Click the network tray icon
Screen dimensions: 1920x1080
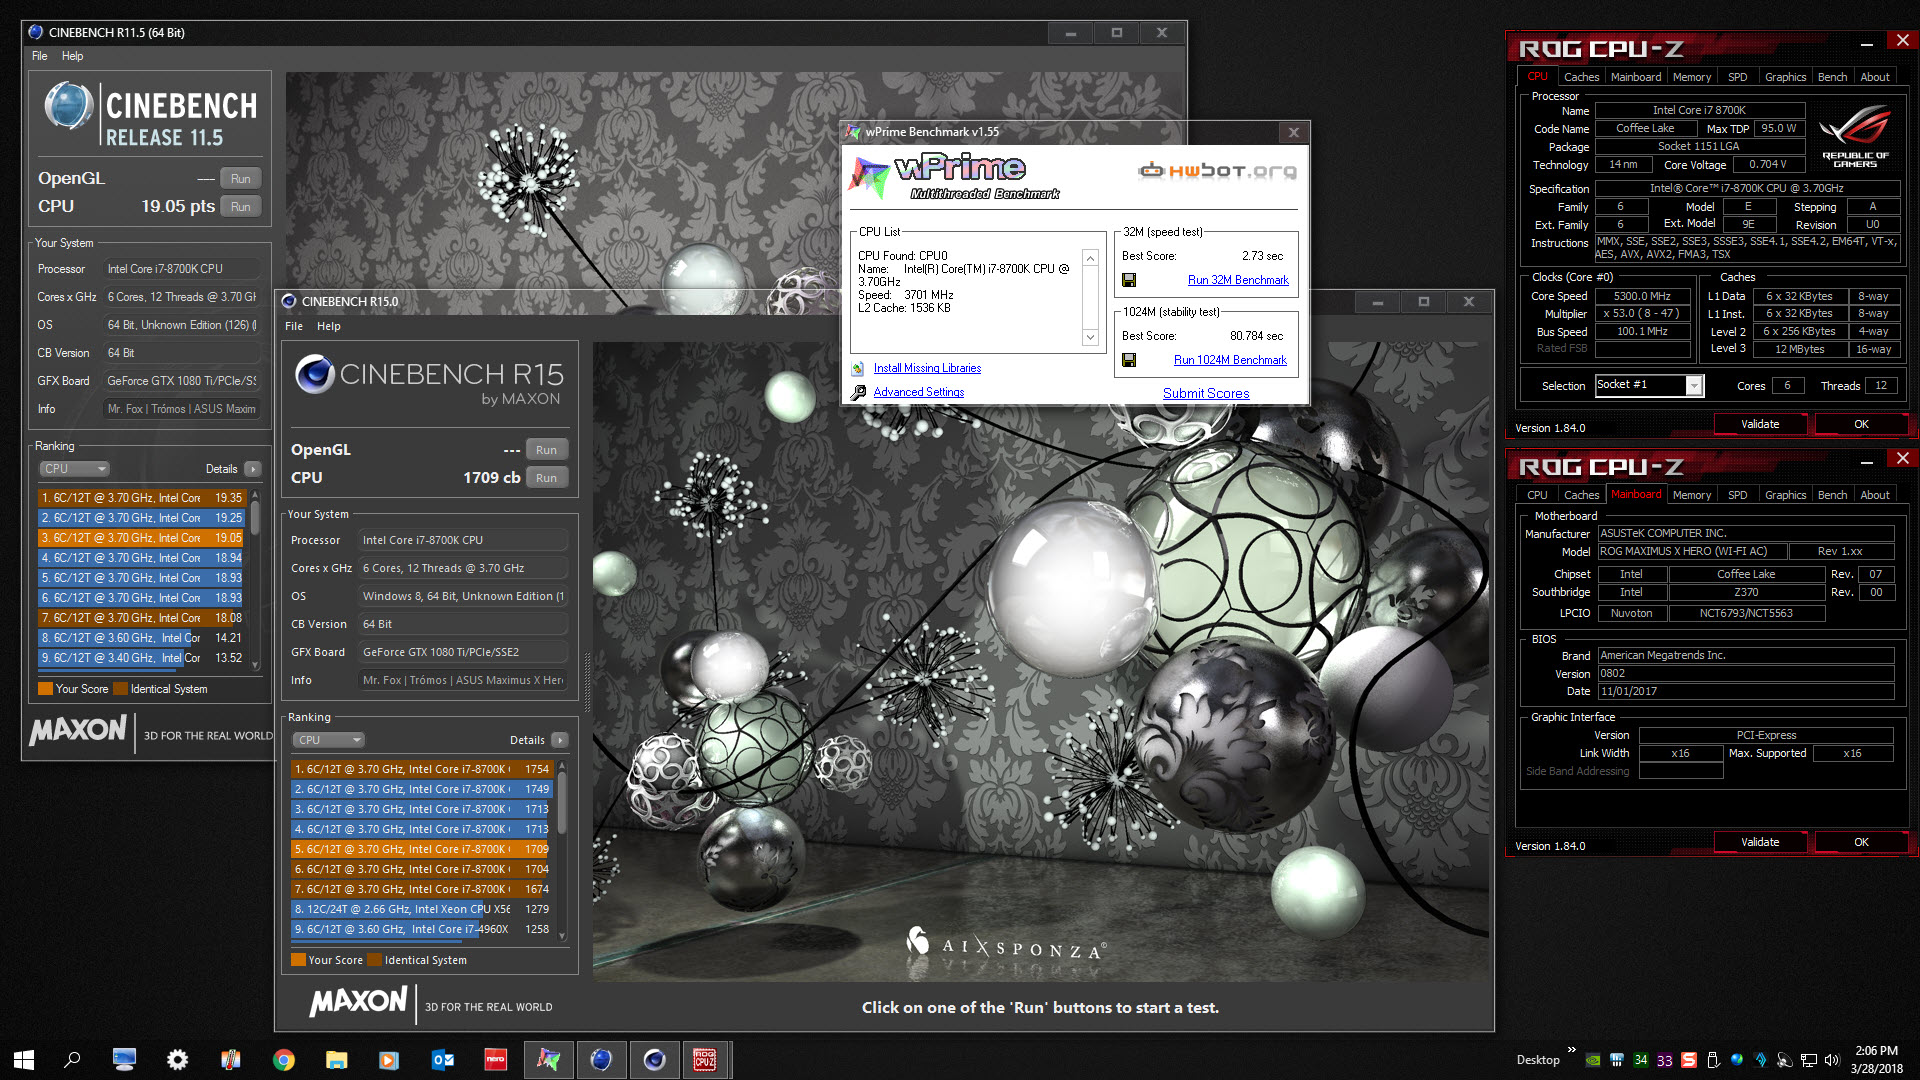1809,1060
